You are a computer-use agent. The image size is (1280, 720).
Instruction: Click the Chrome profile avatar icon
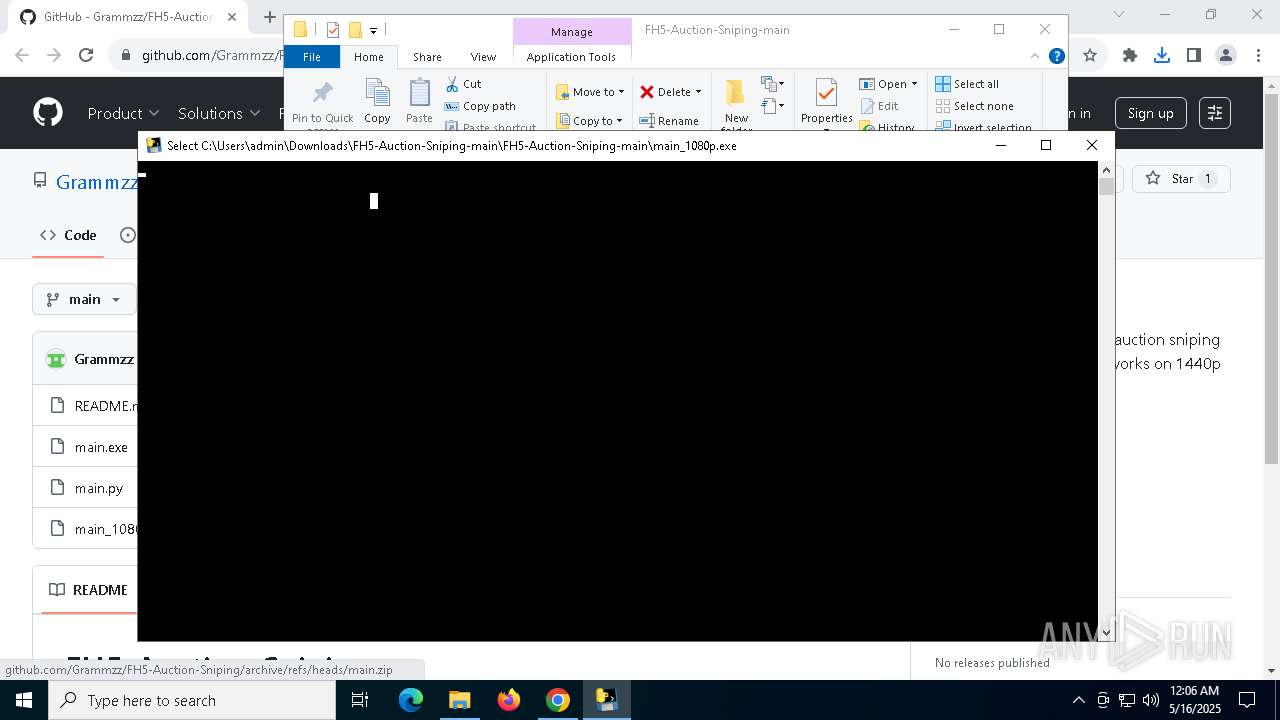click(1226, 55)
